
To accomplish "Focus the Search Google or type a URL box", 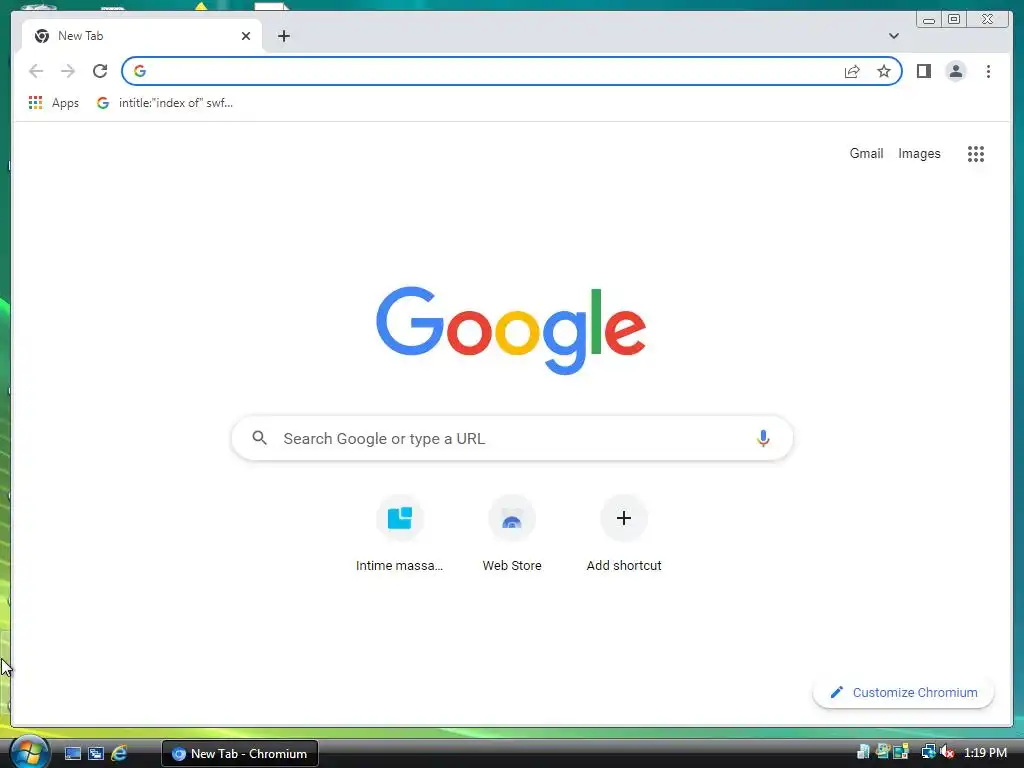I will [x=513, y=438].
